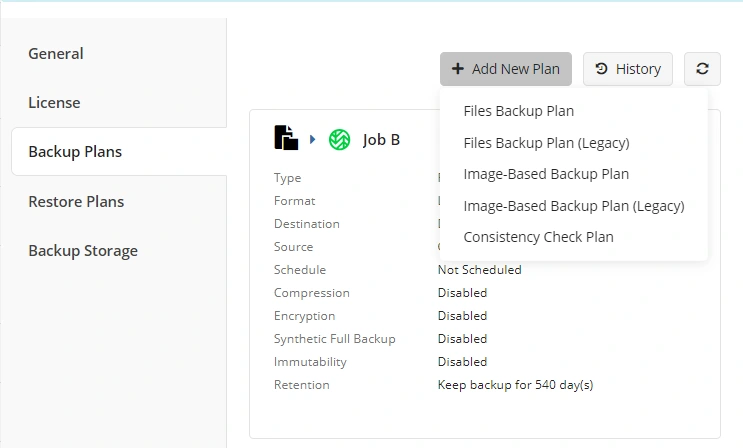
Task: Select the Backup Plans tab
Action: pyautogui.click(x=119, y=152)
